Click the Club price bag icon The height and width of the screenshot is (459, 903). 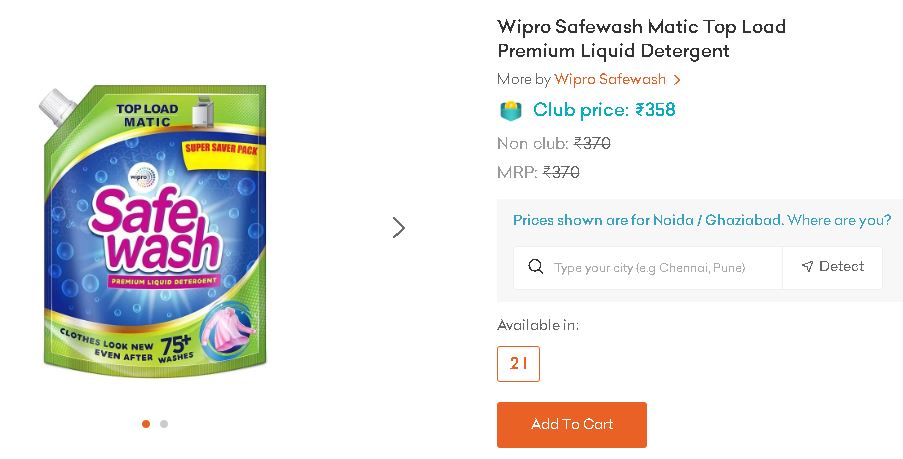click(510, 111)
